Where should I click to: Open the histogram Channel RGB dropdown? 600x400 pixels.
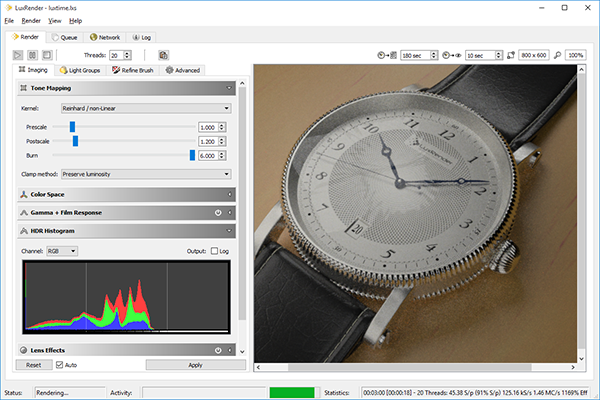point(63,250)
